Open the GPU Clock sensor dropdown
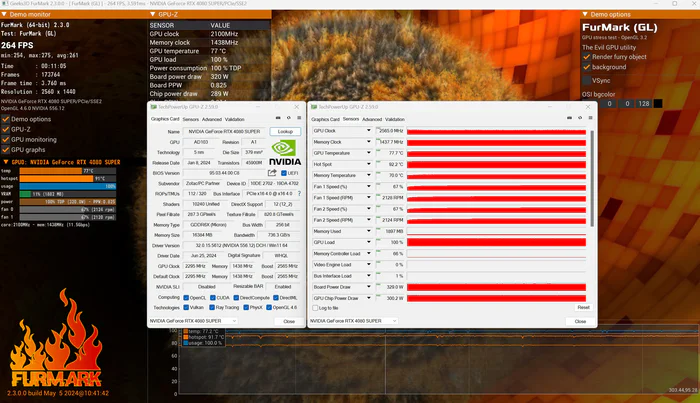The width and height of the screenshot is (700, 403). pos(369,130)
